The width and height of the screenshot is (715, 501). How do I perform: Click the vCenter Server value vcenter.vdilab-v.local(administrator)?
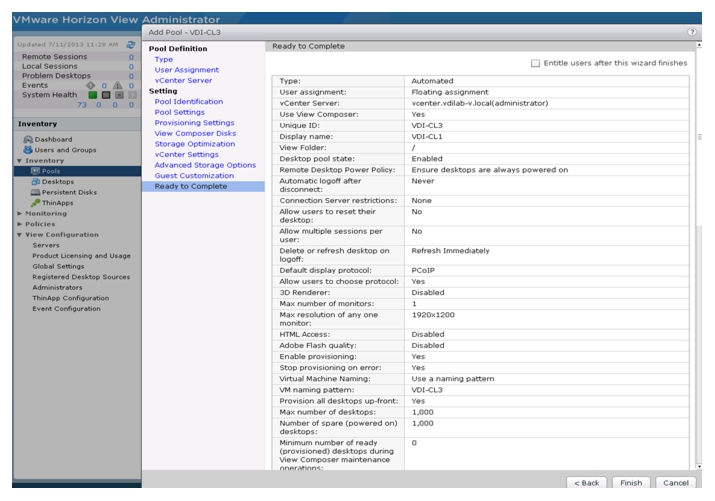[x=480, y=103]
